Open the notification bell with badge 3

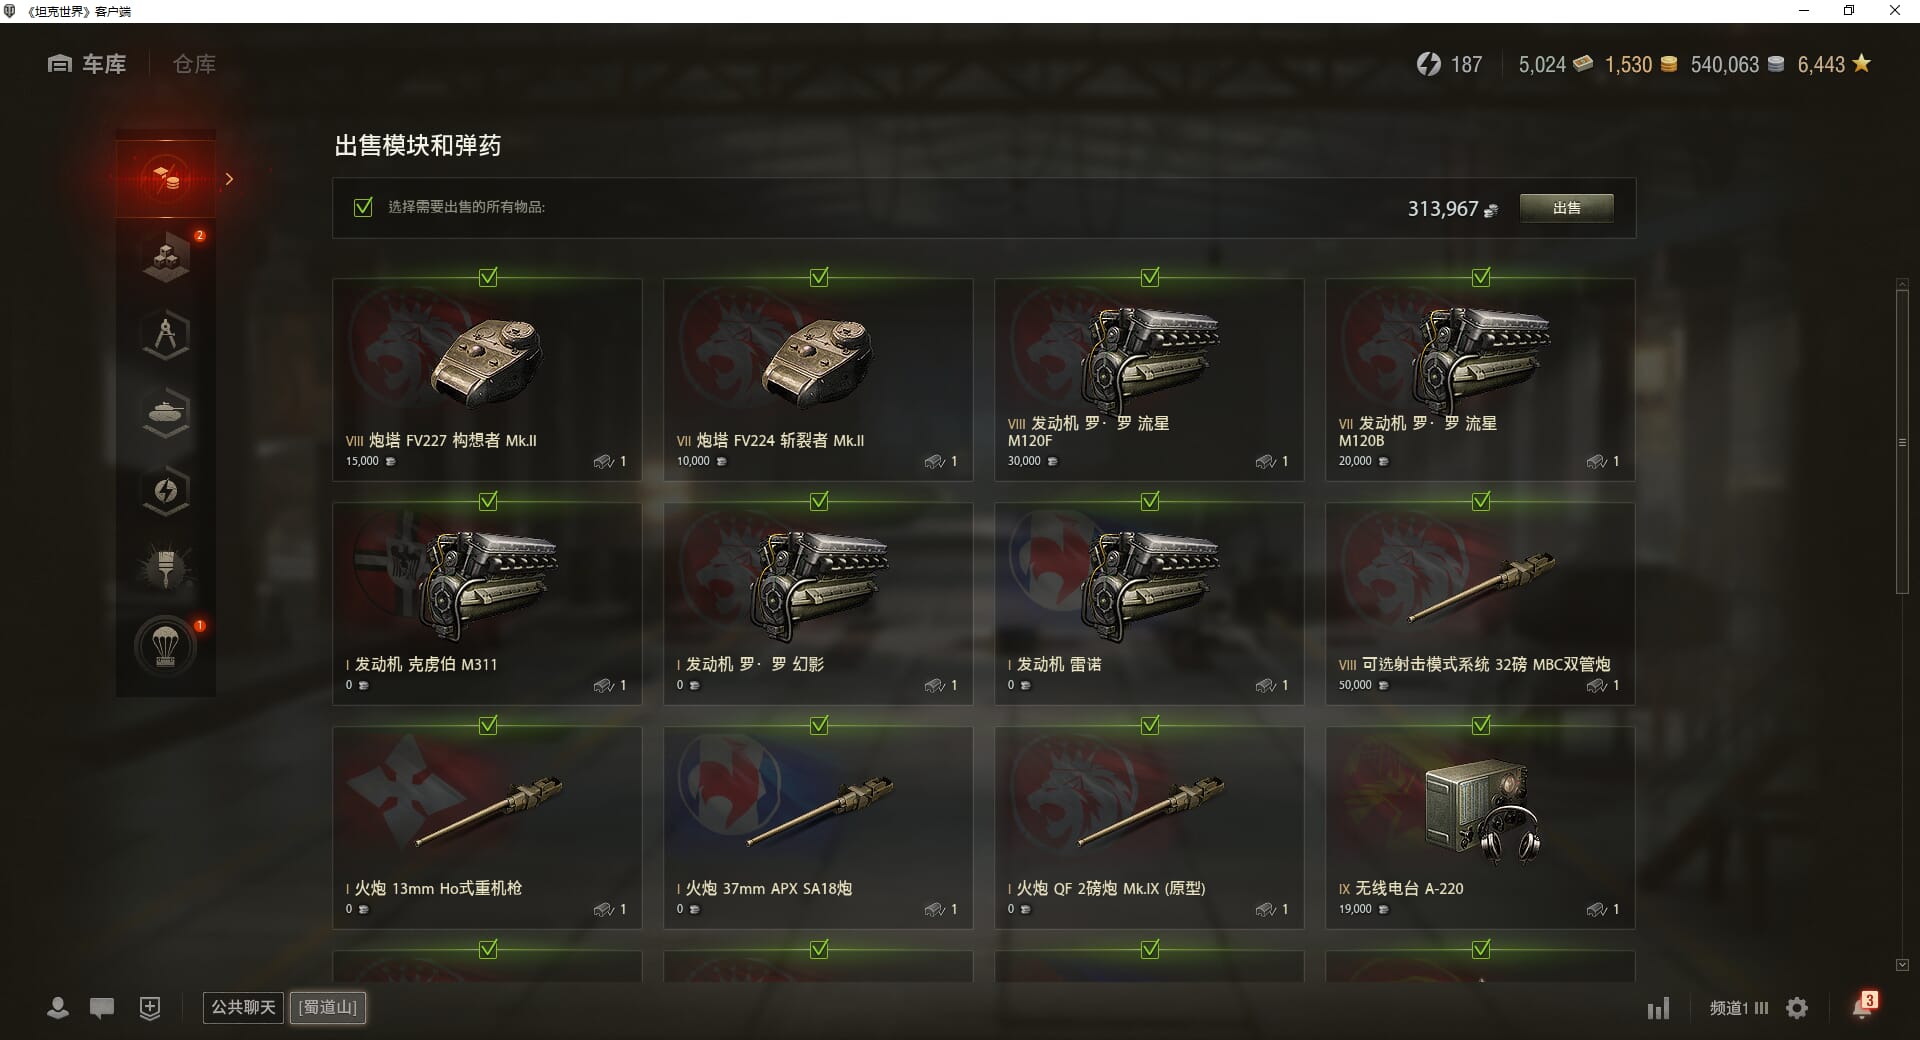[1862, 1006]
